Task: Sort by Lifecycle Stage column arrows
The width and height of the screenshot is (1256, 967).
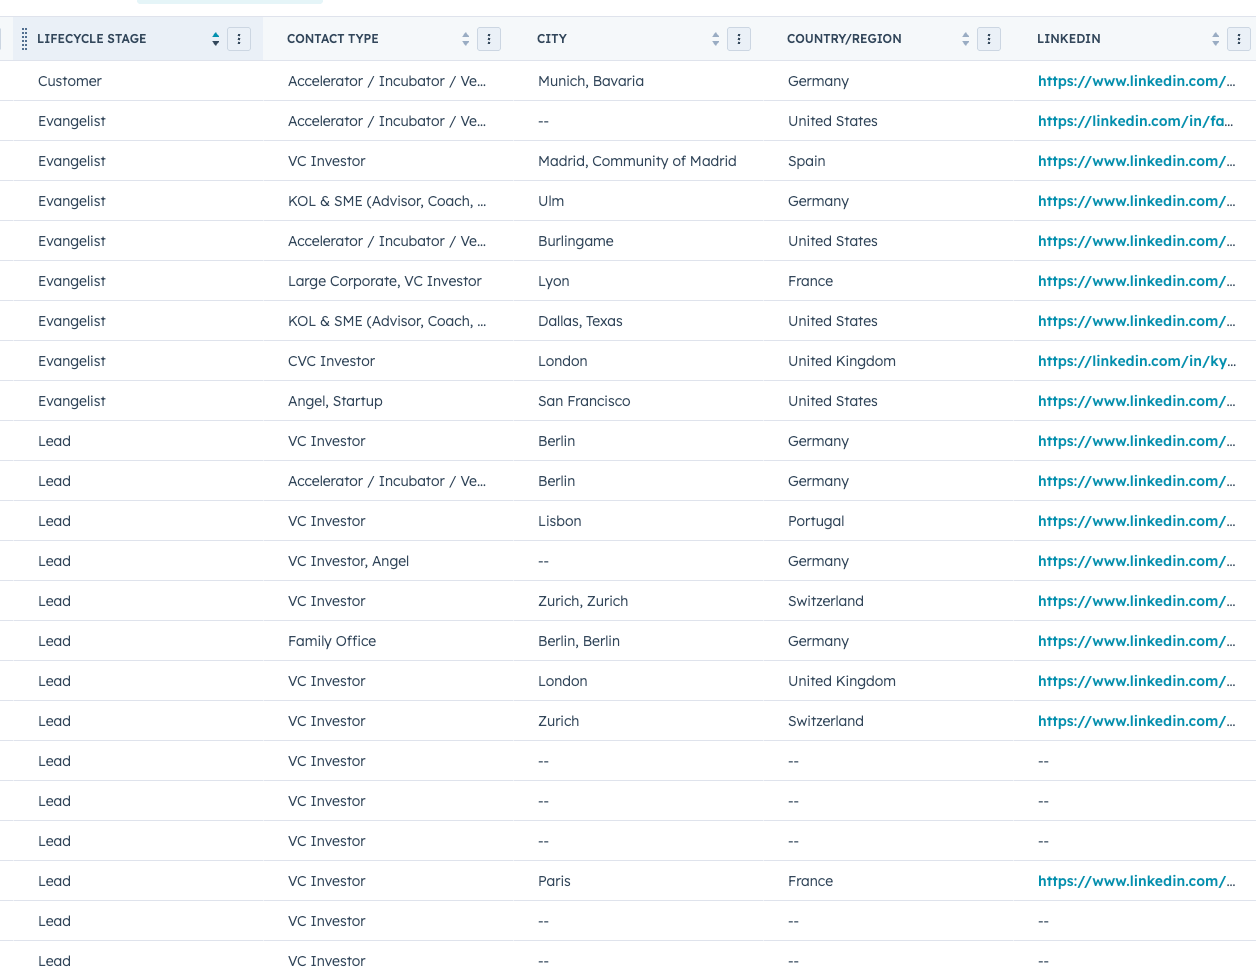Action: point(215,39)
